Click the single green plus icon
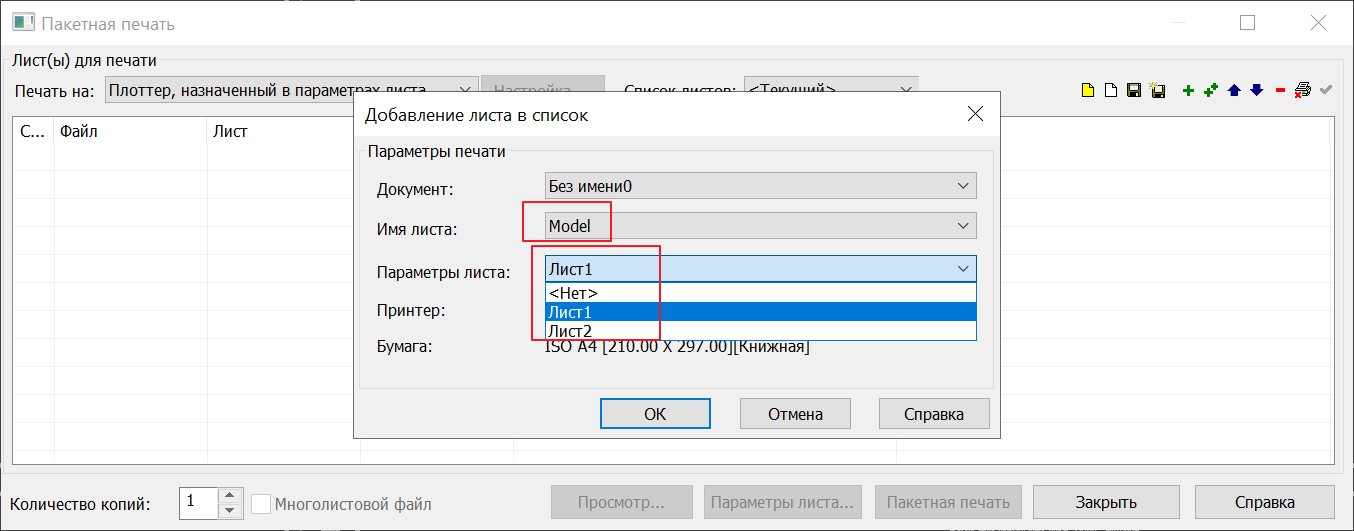The width and height of the screenshot is (1354, 531). 1188,91
